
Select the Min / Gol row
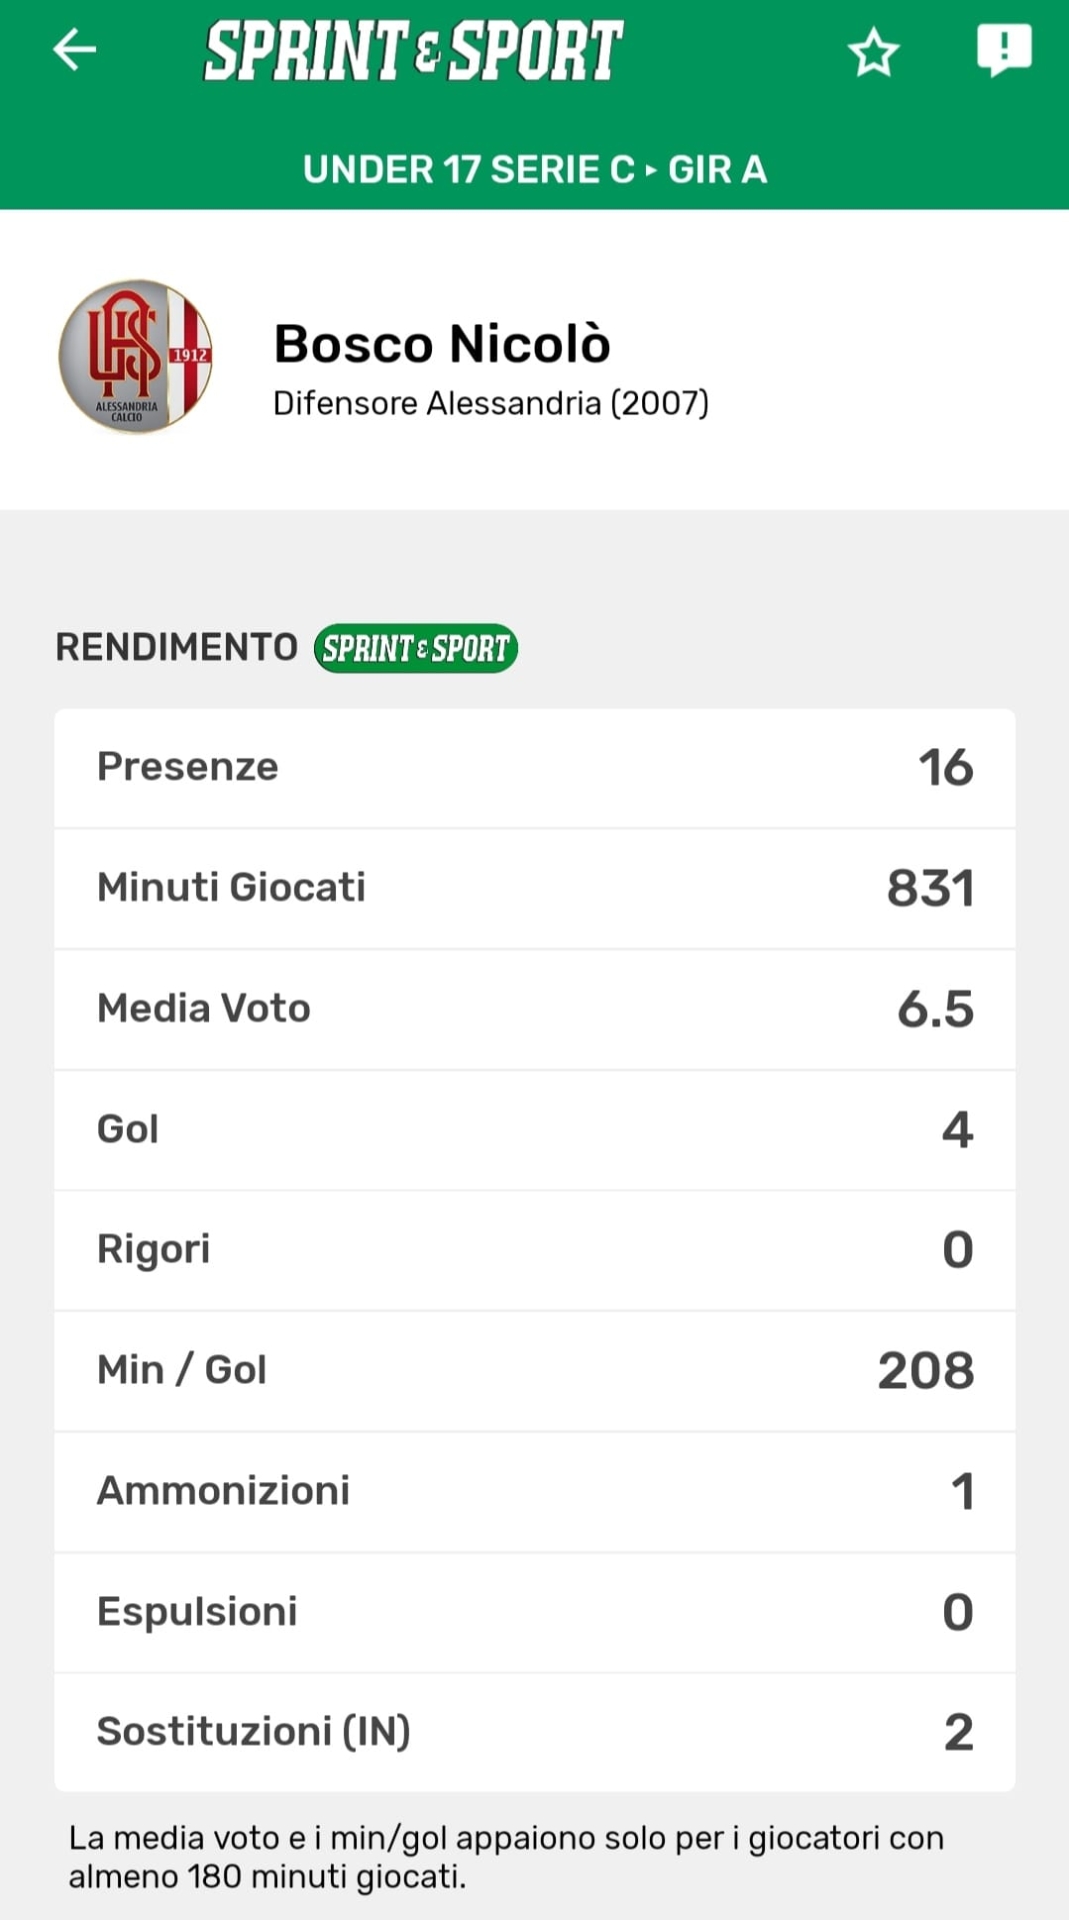pyautogui.click(x=535, y=1371)
